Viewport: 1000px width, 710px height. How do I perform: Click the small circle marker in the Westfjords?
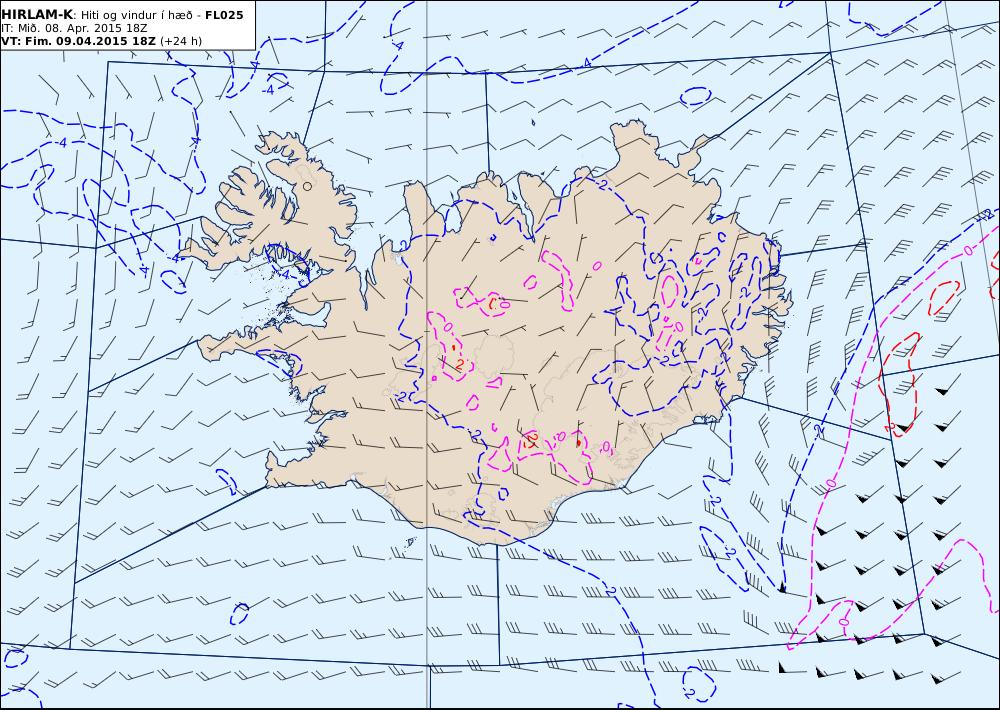pos(308,186)
